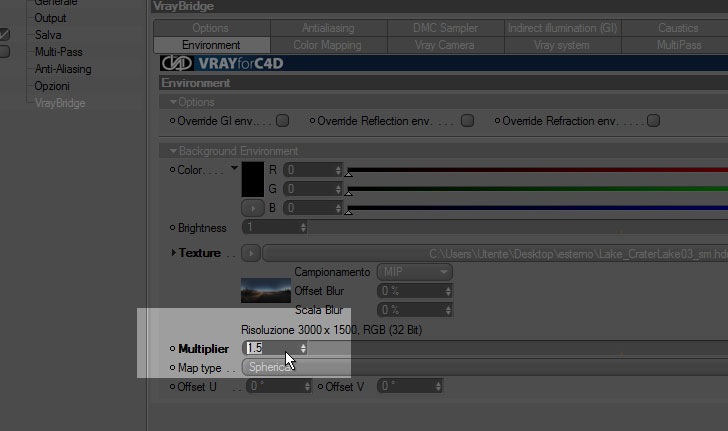The image size is (728, 431).
Task: Switch to the Caustics tab
Action: point(678,28)
